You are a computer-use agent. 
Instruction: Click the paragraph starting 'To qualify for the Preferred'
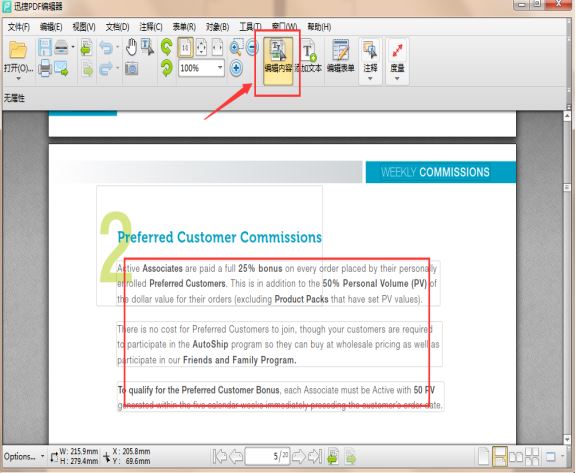(x=280, y=397)
